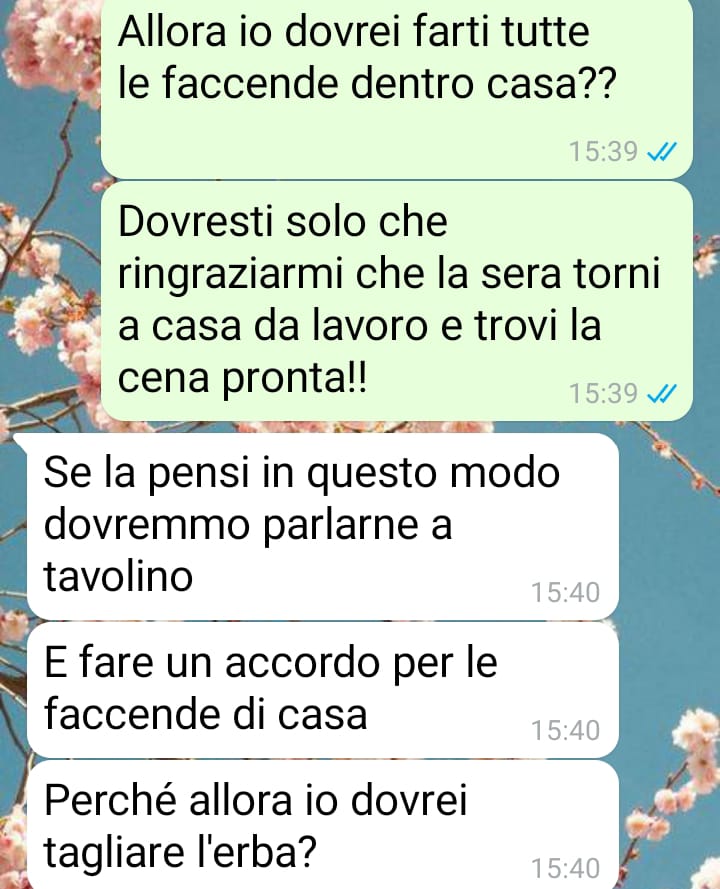720x889 pixels.
Task: Click the word 'tavolino' in the received message
Action: pos(118,575)
